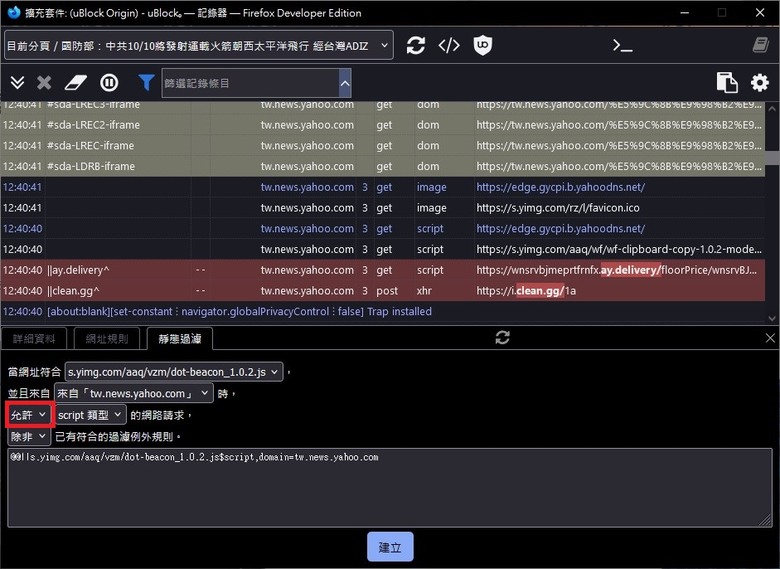
Task: Copy log to clipboard icon
Action: point(727,83)
